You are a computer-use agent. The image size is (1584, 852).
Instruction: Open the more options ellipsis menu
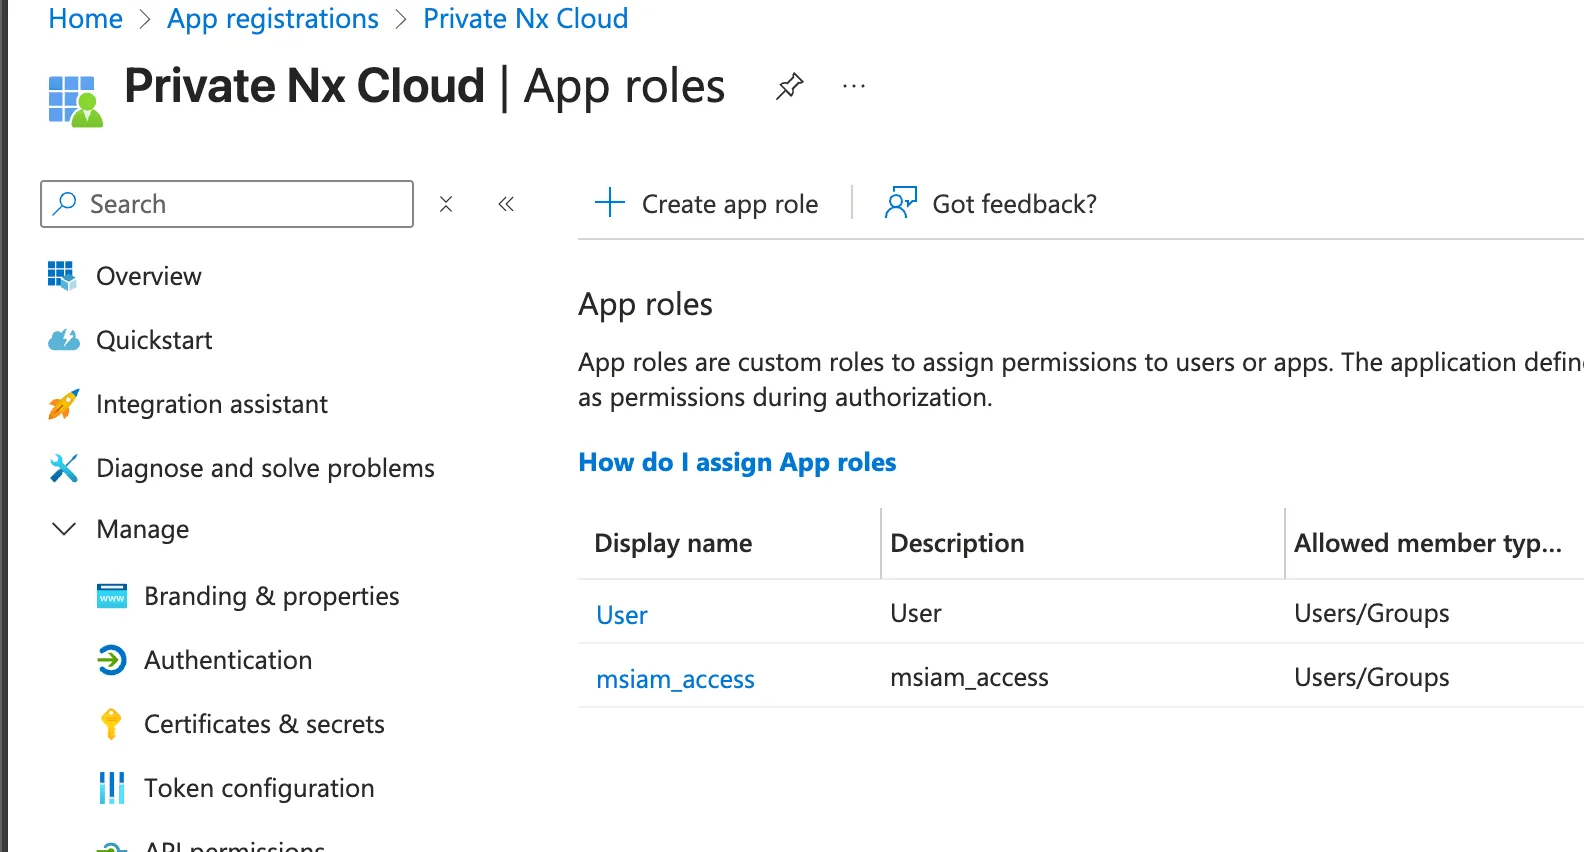click(x=854, y=87)
